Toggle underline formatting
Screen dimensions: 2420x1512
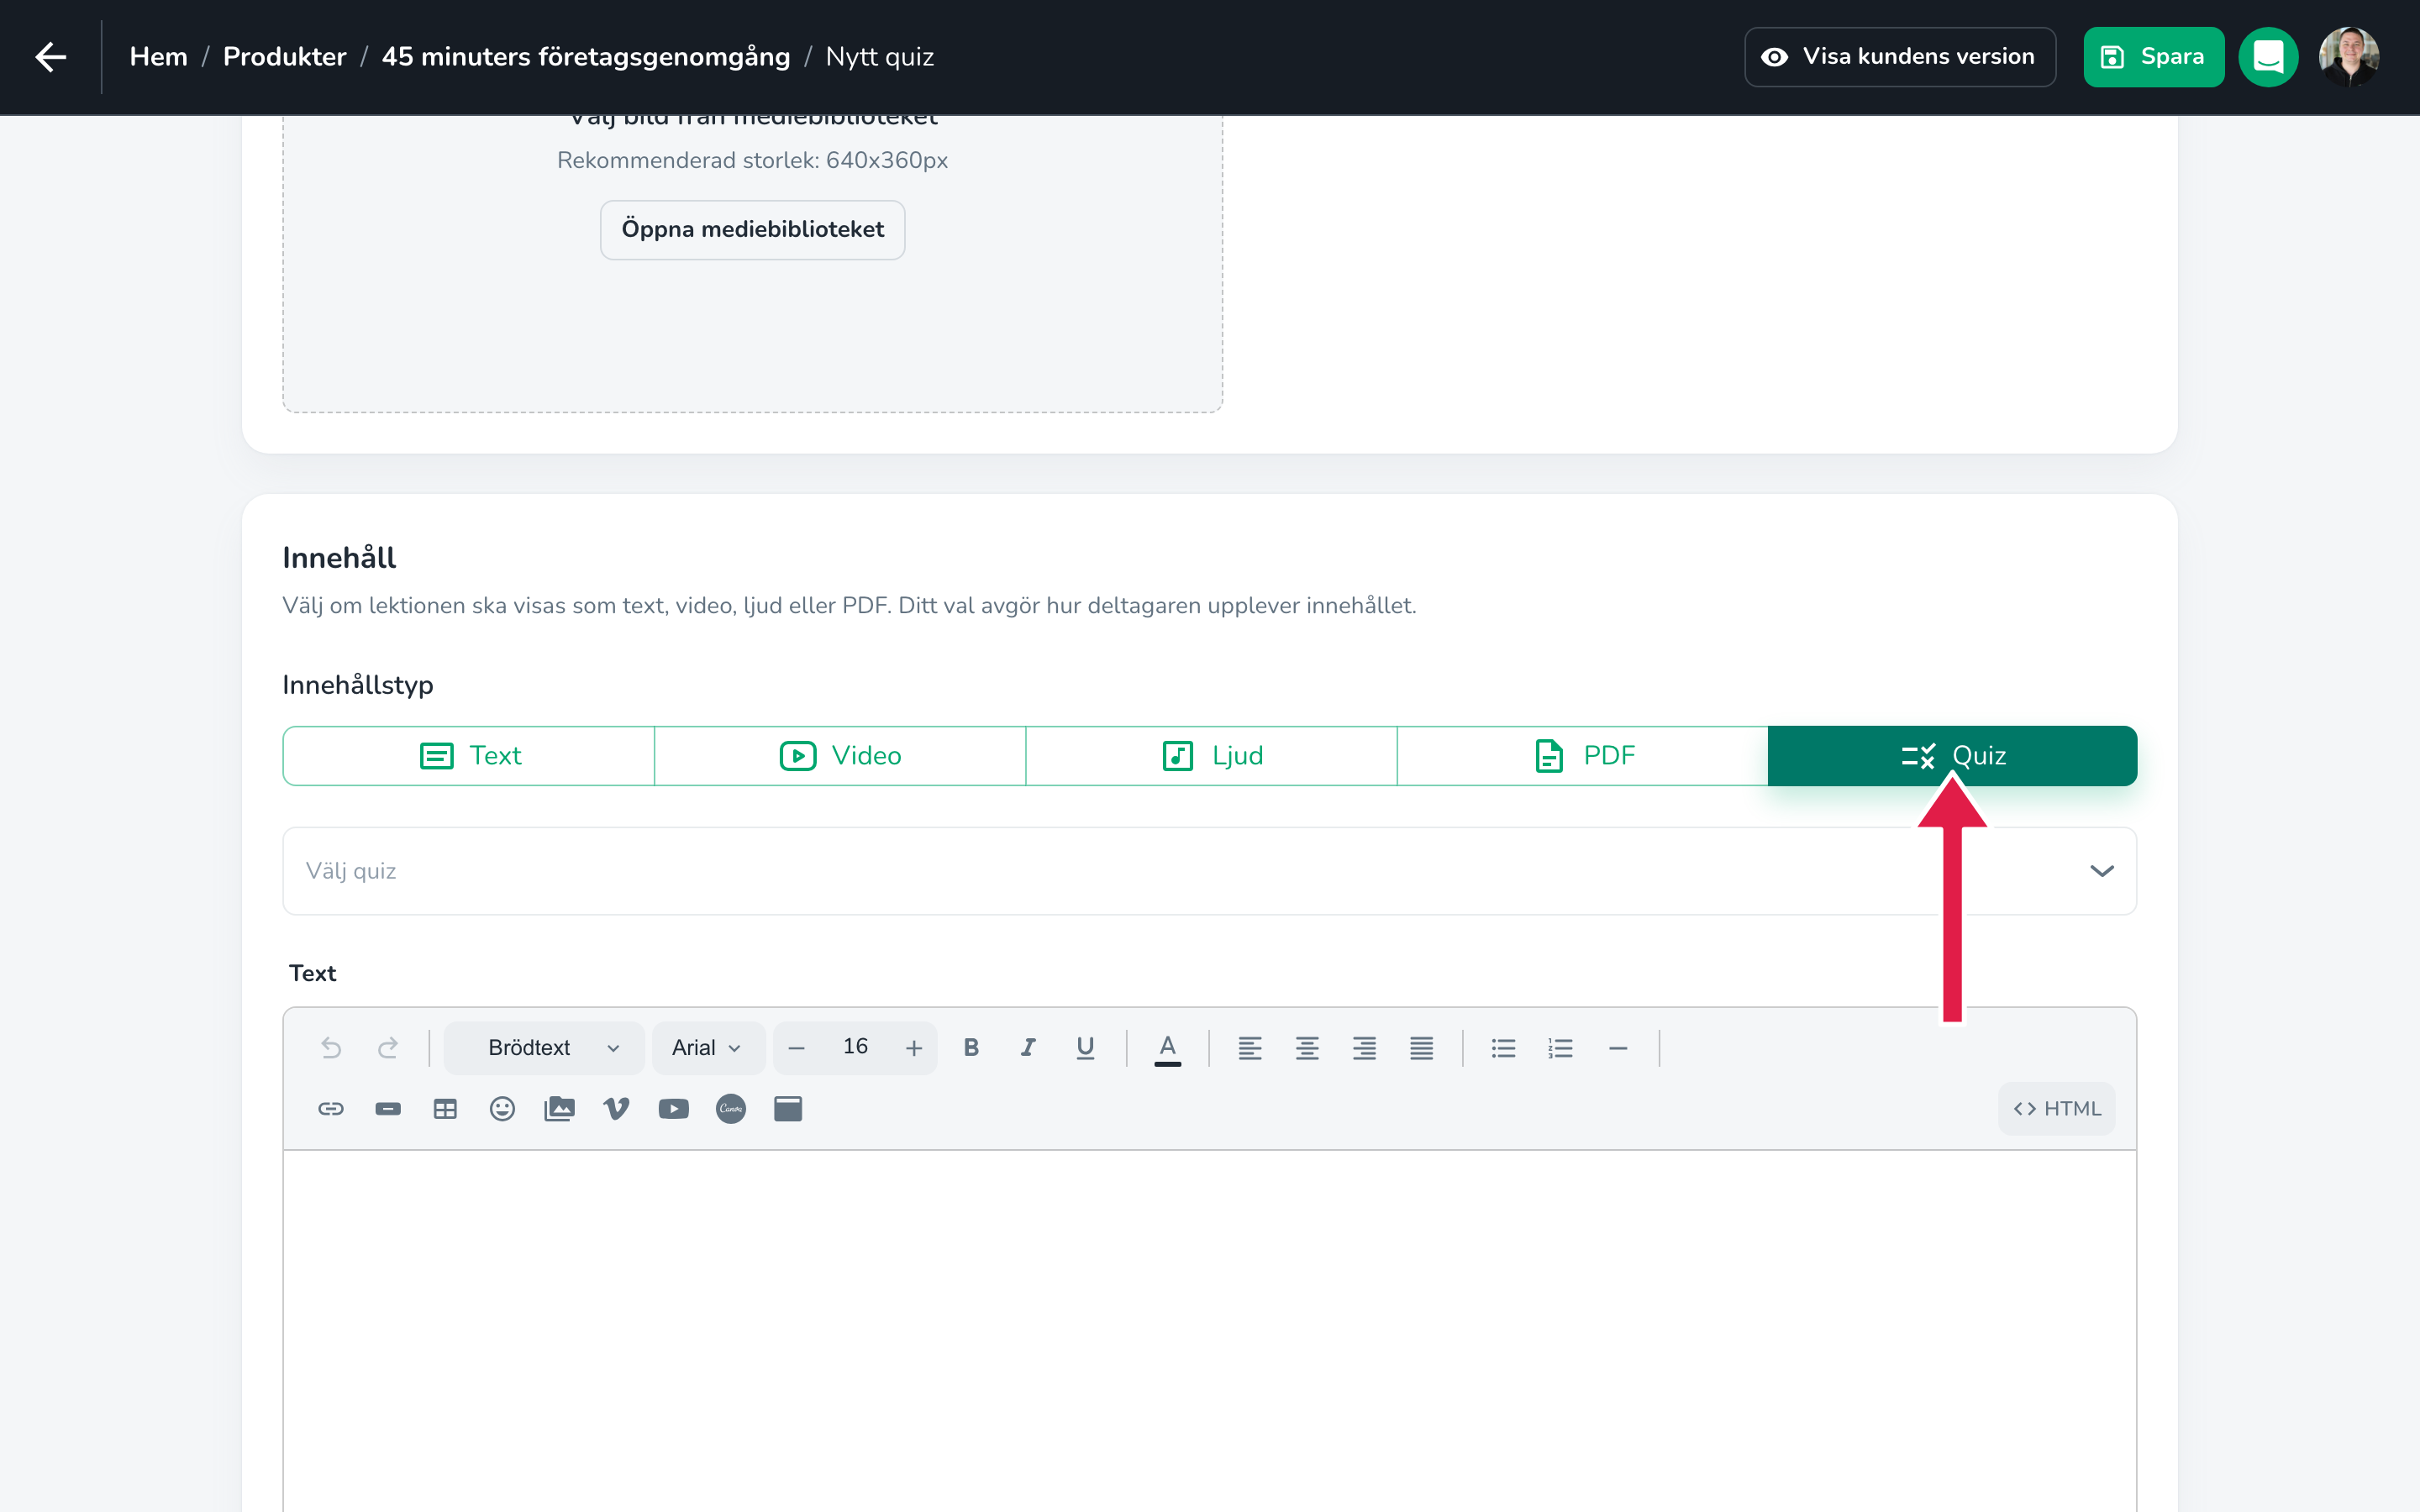click(1085, 1048)
